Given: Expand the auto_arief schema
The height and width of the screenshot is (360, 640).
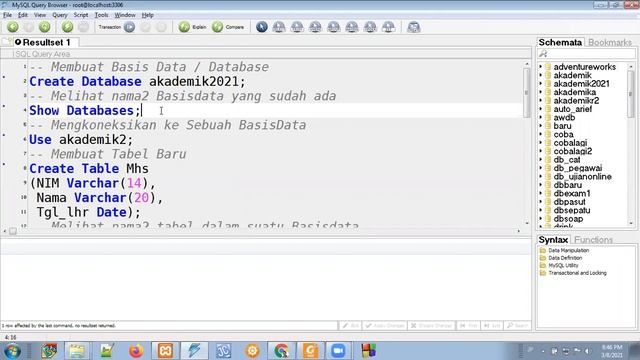Looking at the screenshot, I should [x=541, y=109].
